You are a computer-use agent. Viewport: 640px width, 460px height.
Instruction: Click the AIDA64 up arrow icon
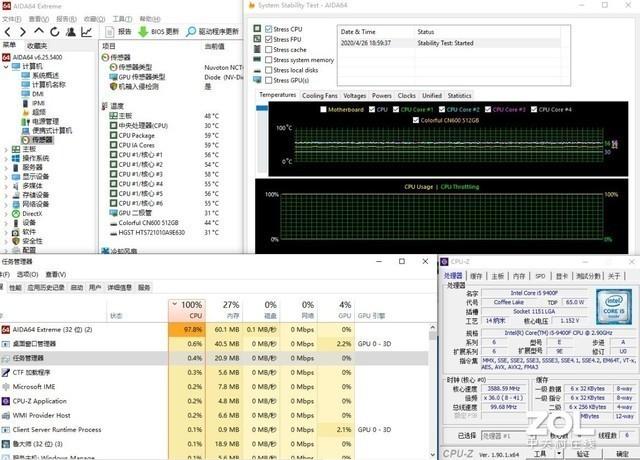coord(39,31)
